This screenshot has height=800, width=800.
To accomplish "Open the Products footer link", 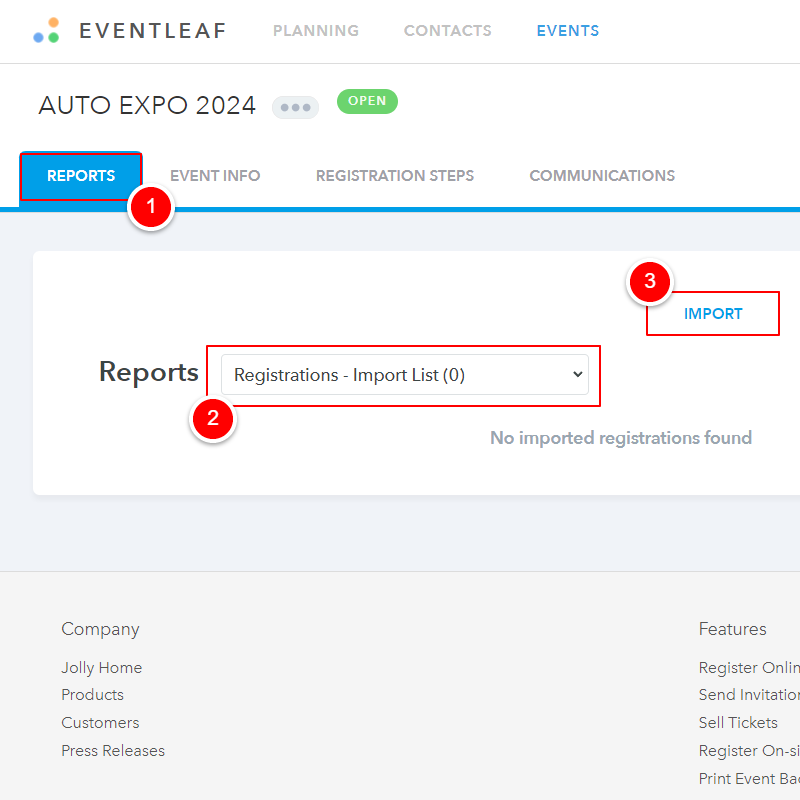I will pyautogui.click(x=92, y=695).
